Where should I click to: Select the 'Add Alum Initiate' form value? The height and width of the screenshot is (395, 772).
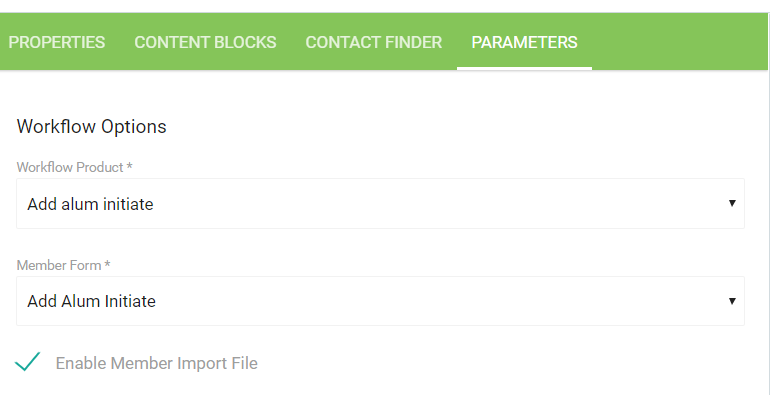92,301
